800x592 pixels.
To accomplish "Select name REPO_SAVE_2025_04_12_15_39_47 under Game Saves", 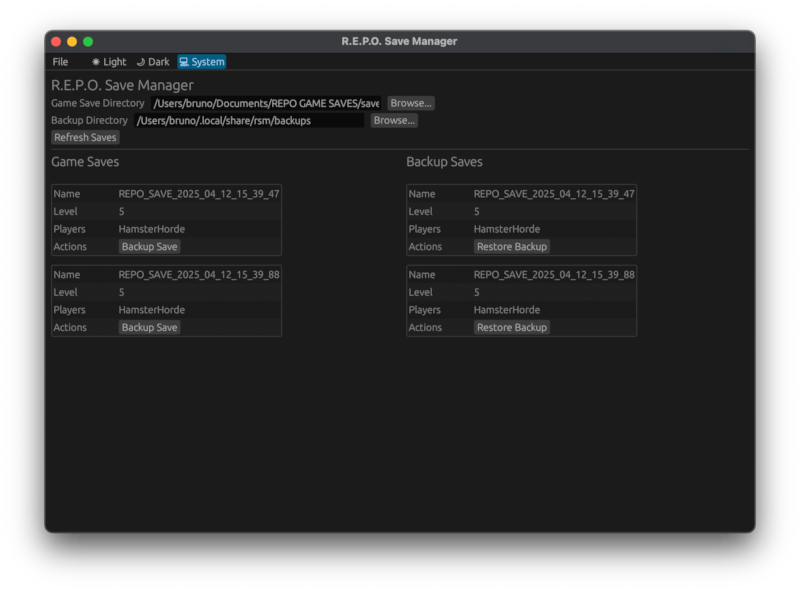I will (x=198, y=194).
